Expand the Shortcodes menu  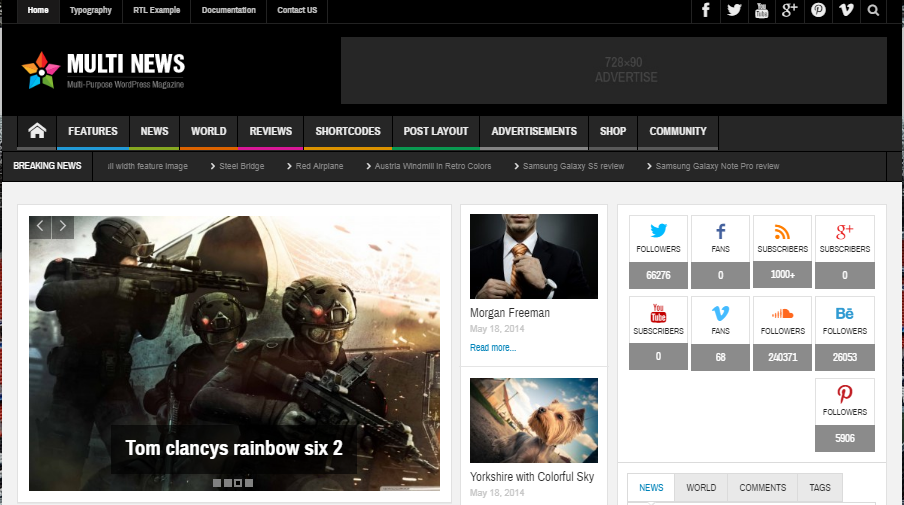347,131
